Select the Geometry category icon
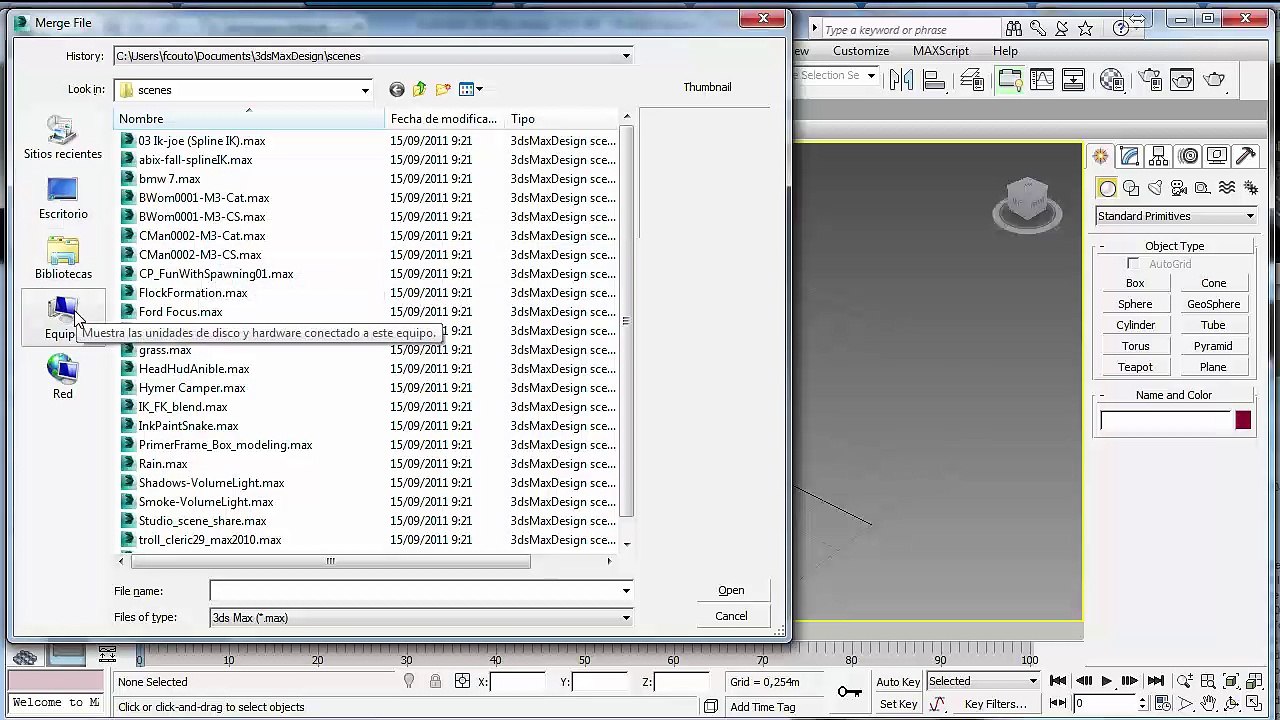The image size is (1280, 720). coord(1107,188)
